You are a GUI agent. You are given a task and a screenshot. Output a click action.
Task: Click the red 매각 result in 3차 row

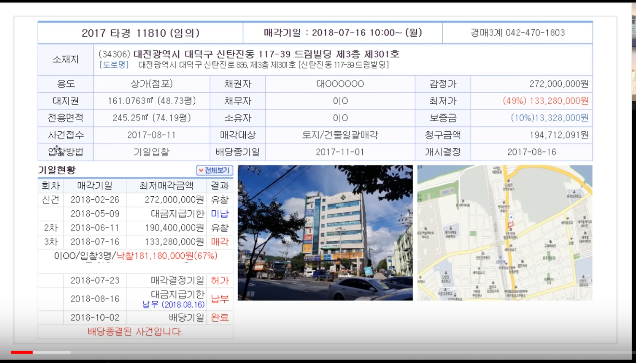(220, 242)
